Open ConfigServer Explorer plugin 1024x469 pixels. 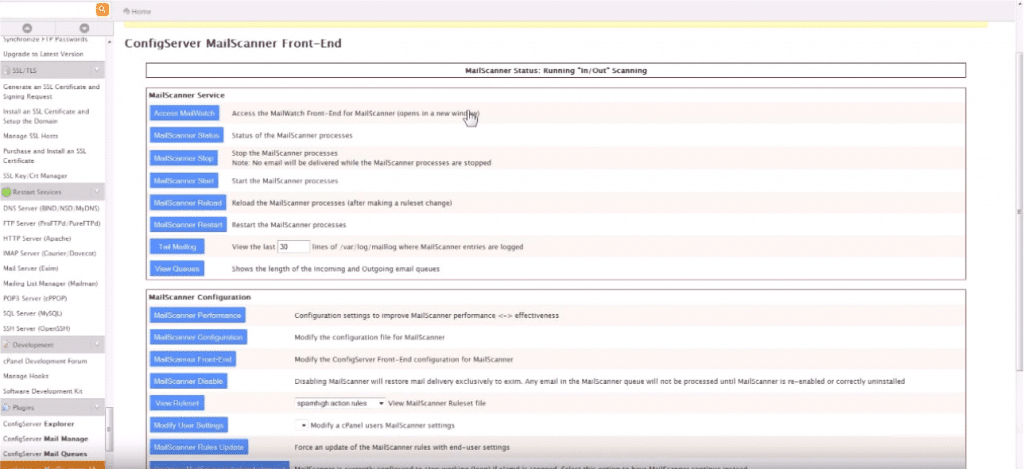point(39,424)
